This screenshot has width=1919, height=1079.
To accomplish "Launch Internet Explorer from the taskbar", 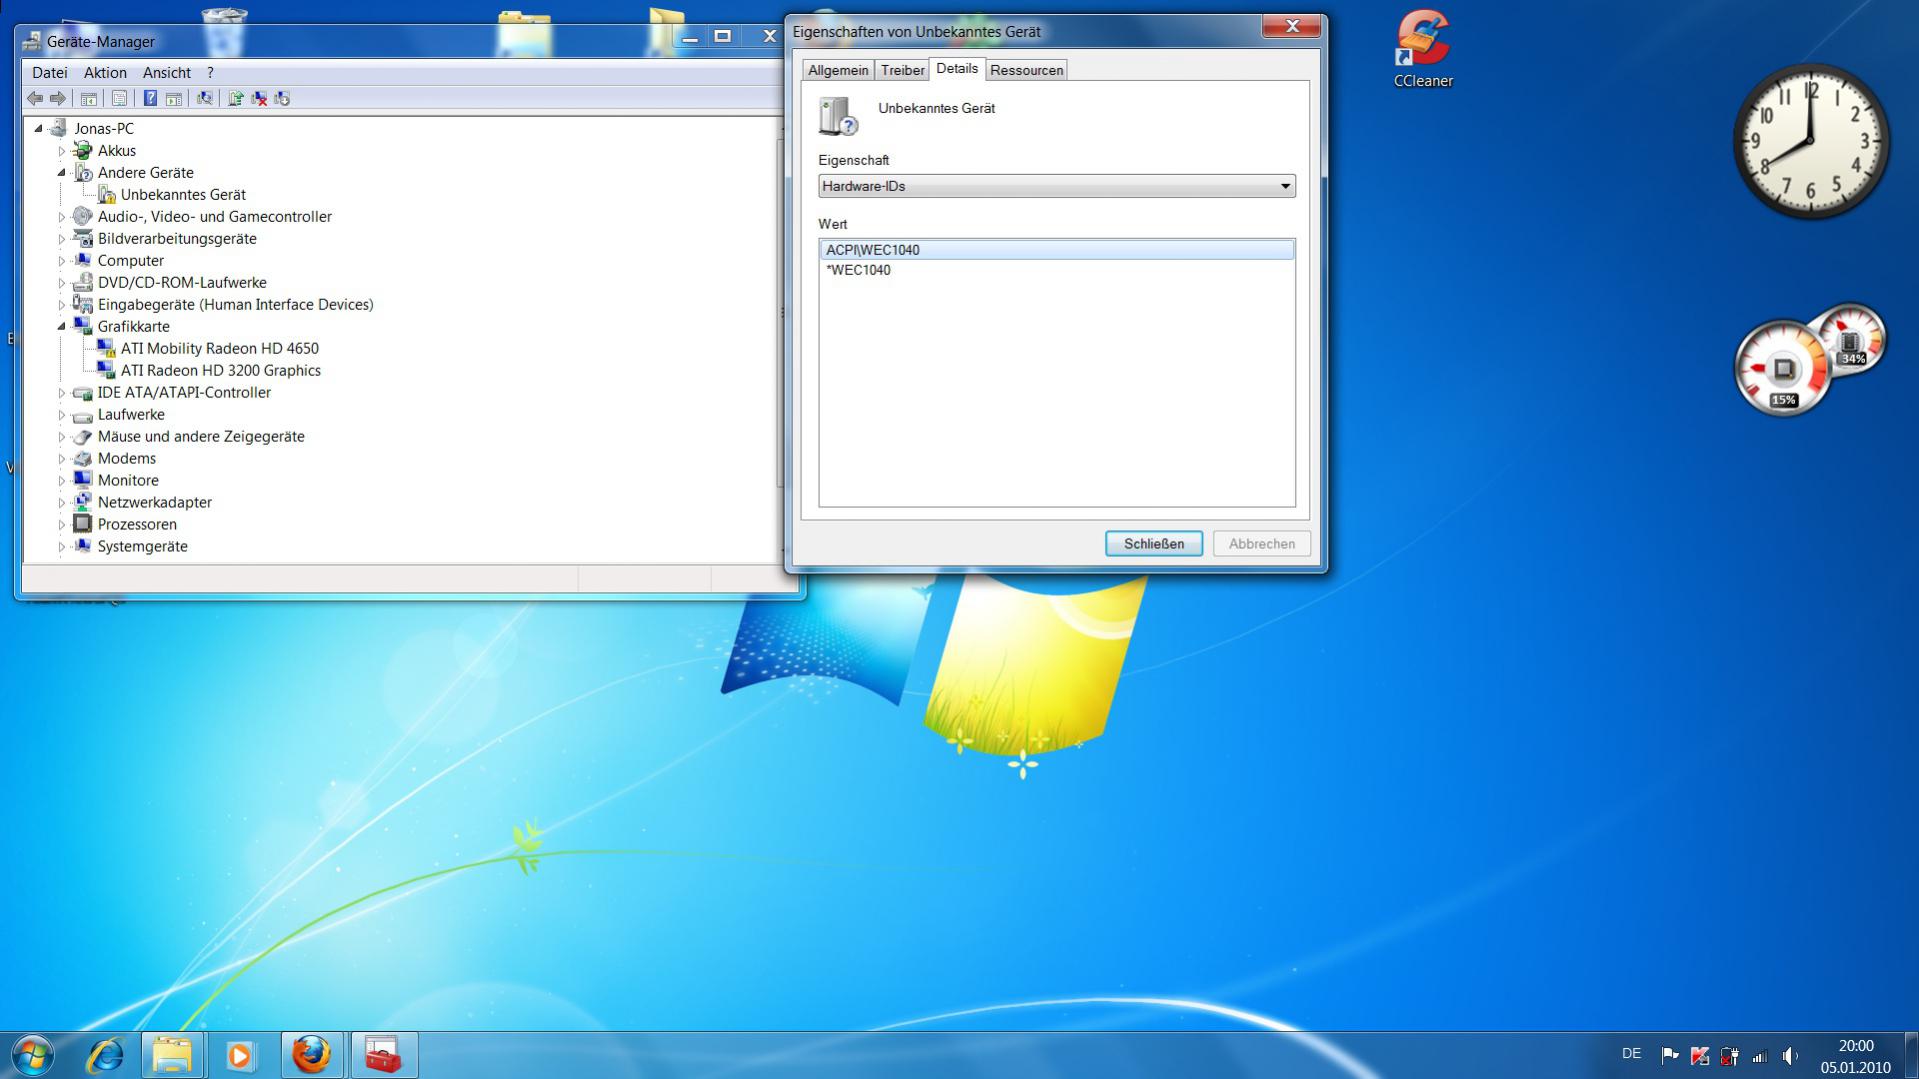I will click(x=105, y=1055).
